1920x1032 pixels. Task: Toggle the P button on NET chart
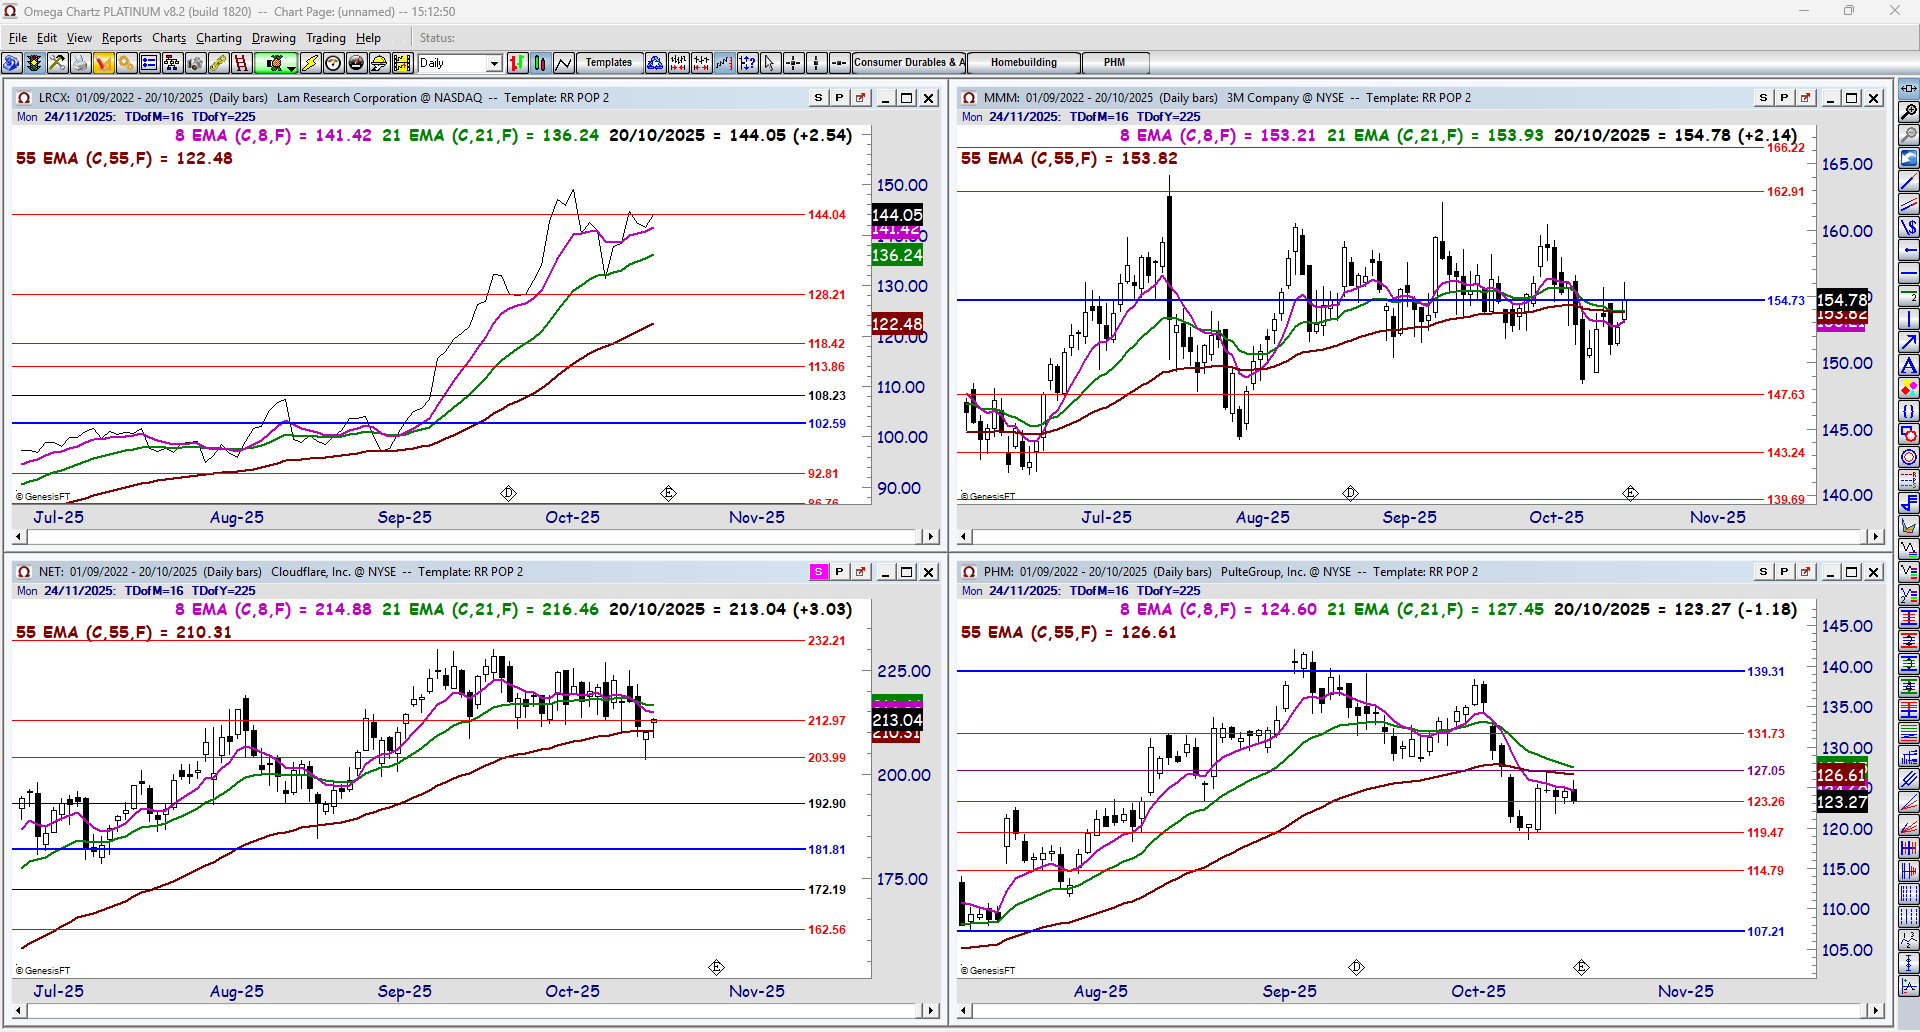[x=839, y=572]
